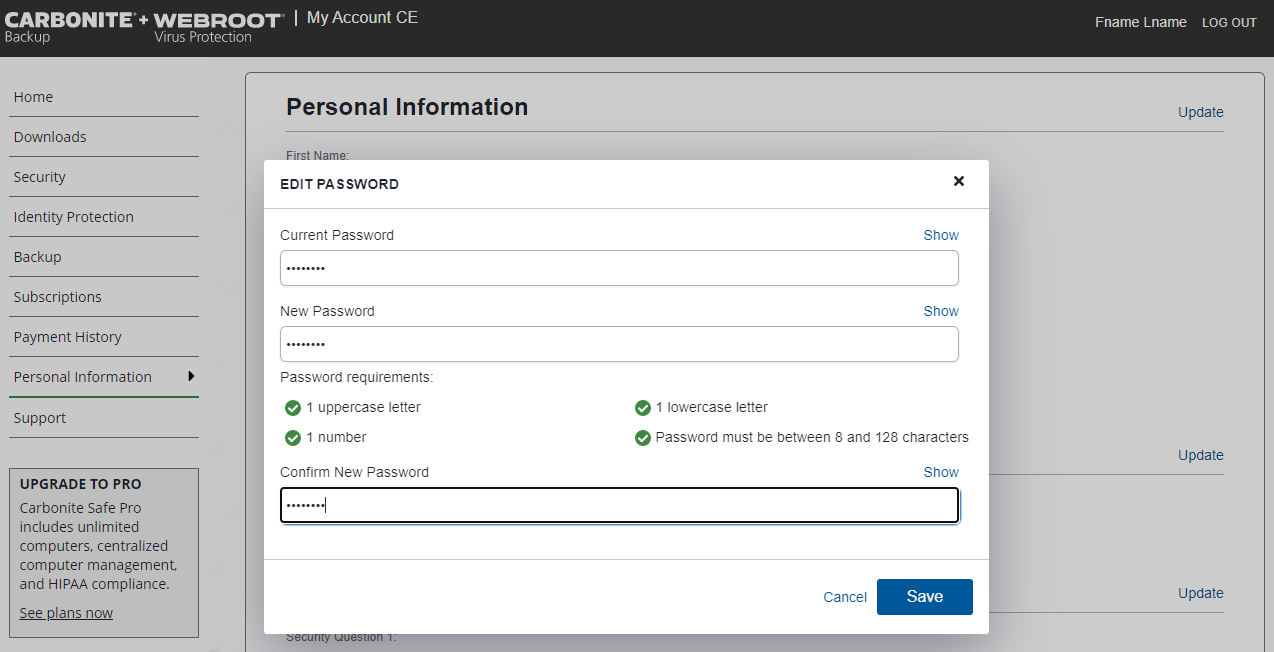Image resolution: width=1274 pixels, height=652 pixels.
Task: Close the Edit Password dialog with X
Action: (x=958, y=181)
